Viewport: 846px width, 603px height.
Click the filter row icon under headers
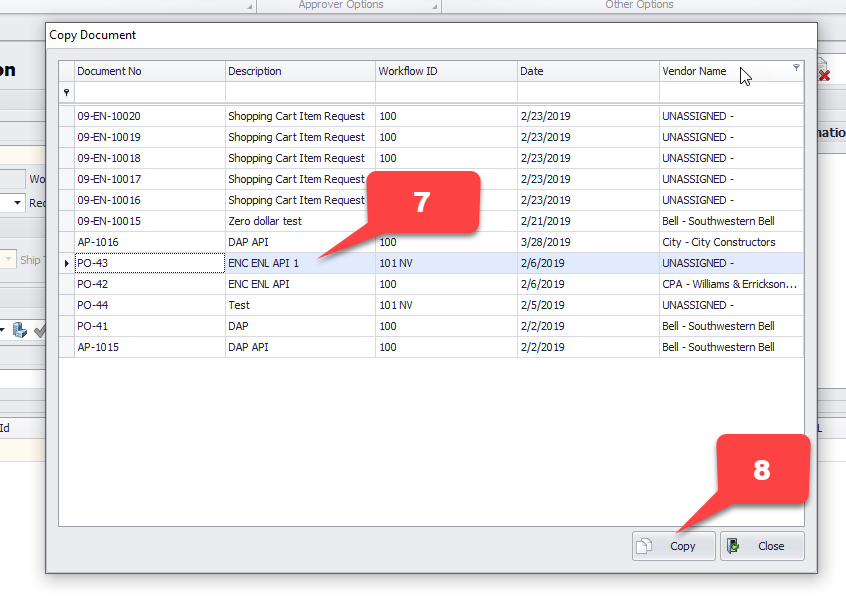pos(66,92)
